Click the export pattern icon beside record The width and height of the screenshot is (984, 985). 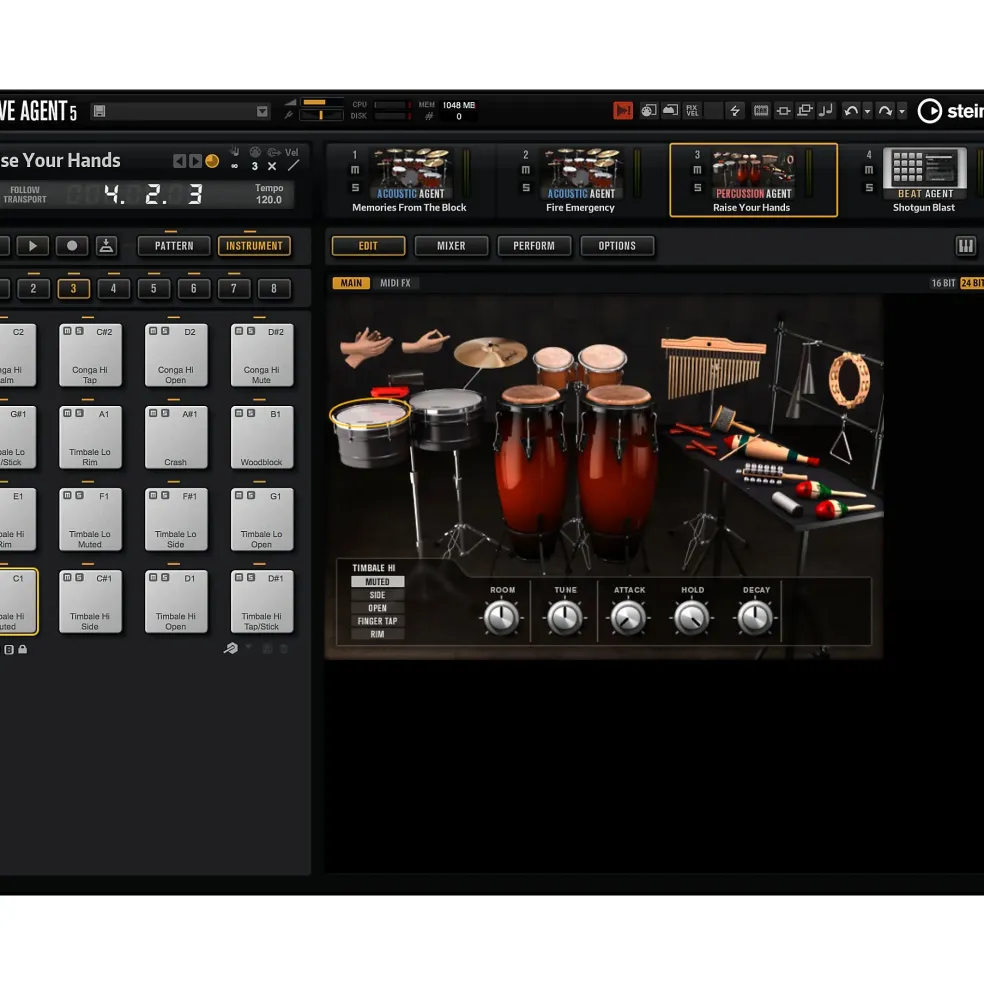pos(106,246)
